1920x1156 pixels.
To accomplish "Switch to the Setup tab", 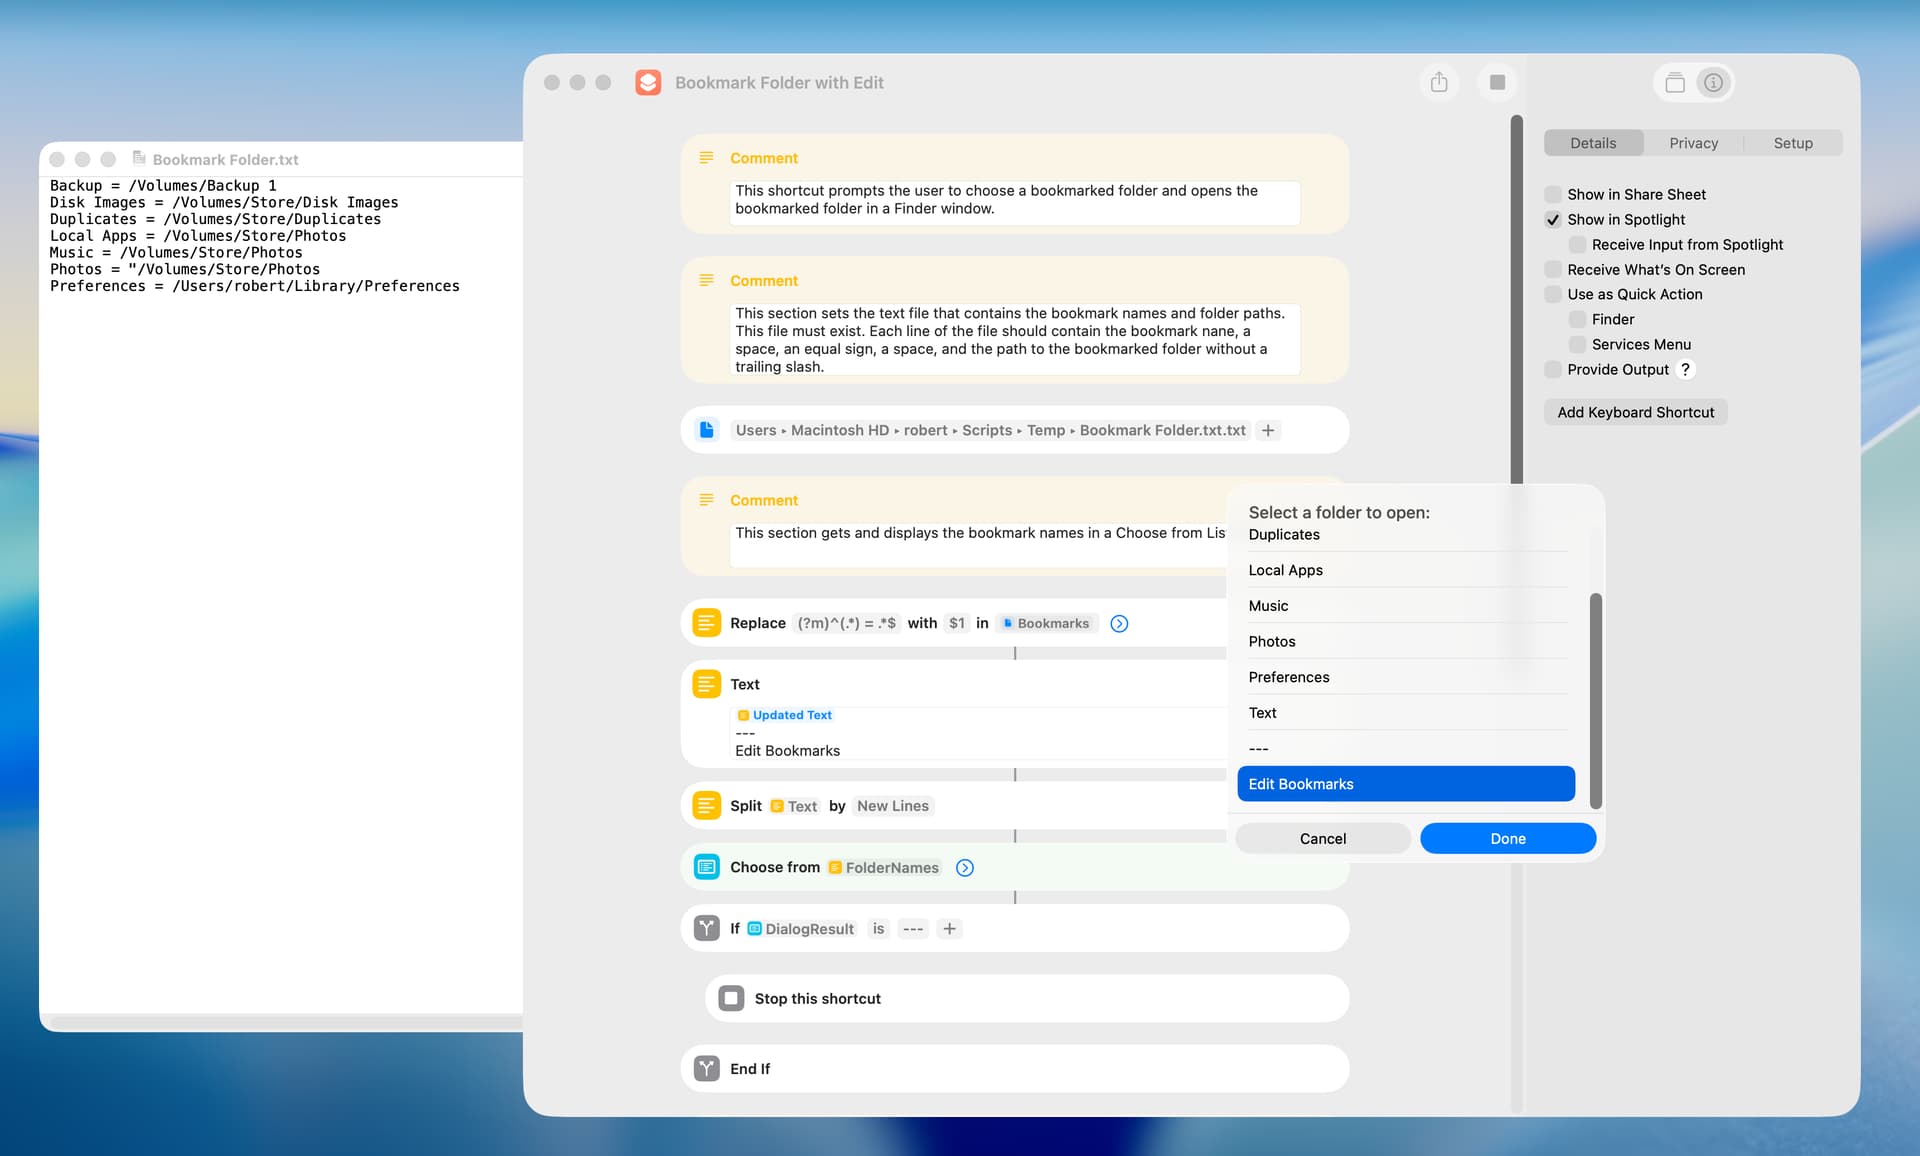I will [1792, 143].
